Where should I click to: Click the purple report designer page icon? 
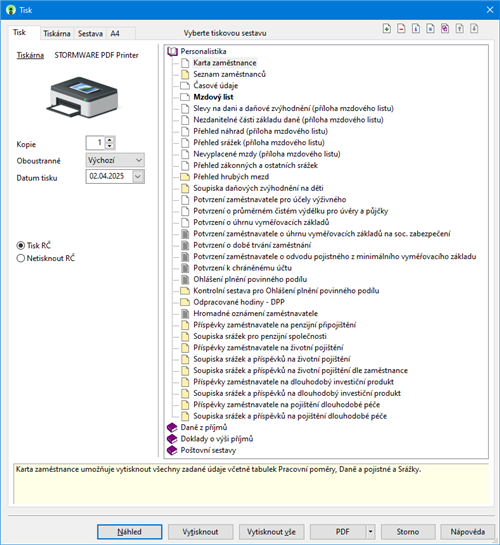tap(445, 29)
